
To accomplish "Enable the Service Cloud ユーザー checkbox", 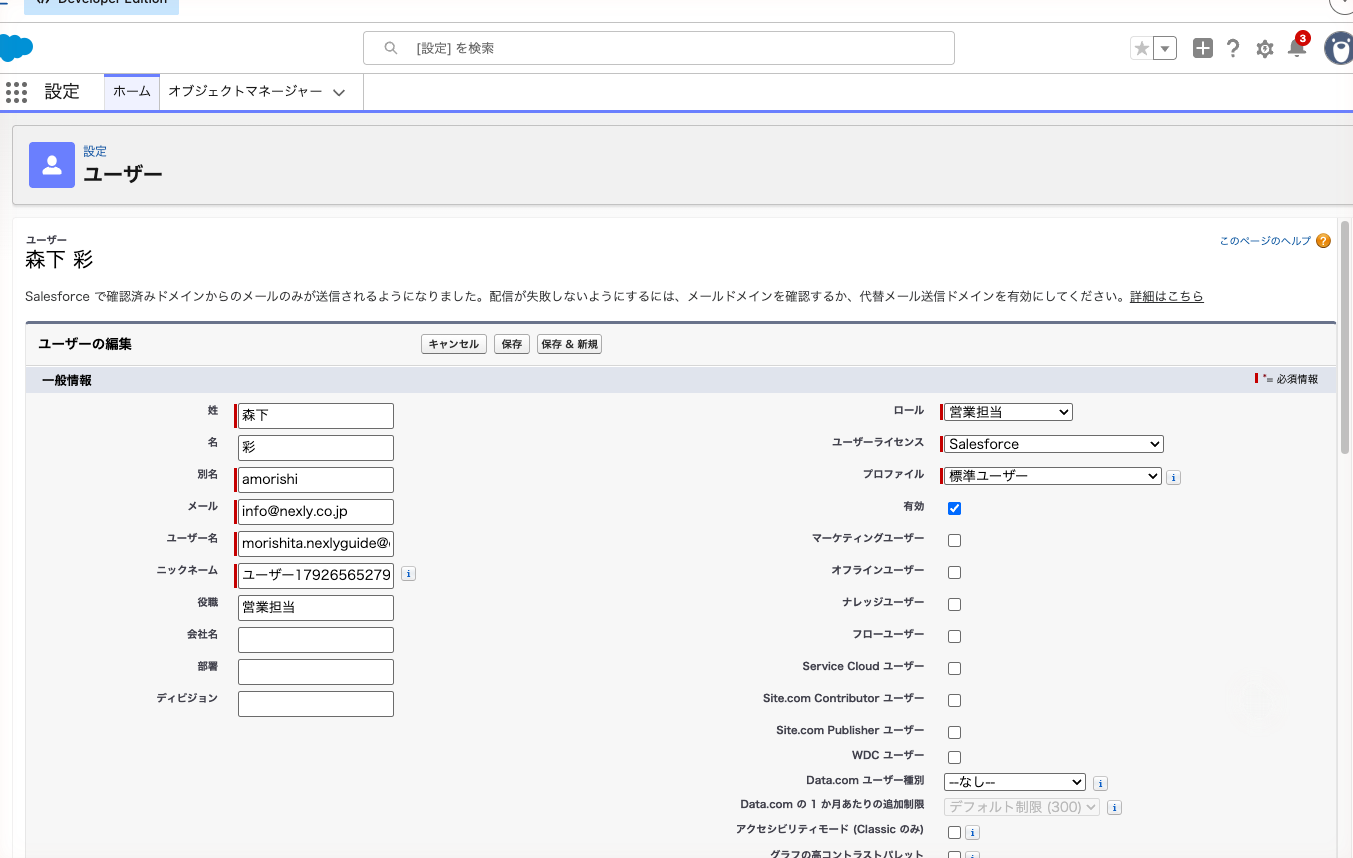I will [x=954, y=668].
